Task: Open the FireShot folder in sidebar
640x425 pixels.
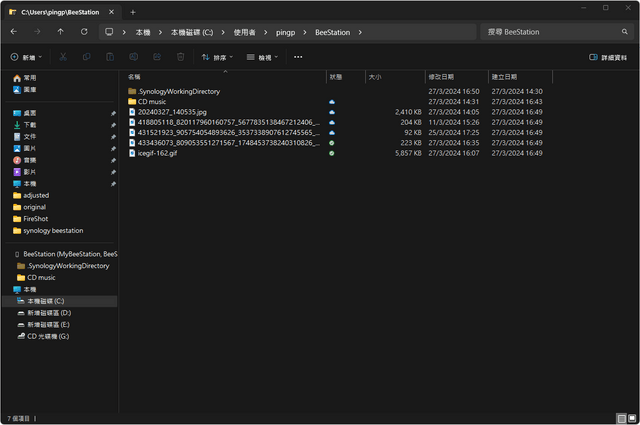Action: 31,219
